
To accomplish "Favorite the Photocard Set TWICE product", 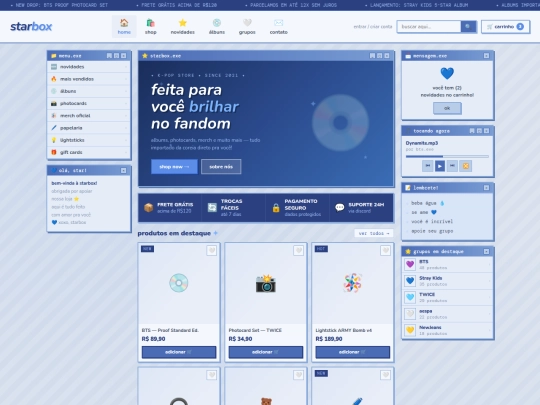I will click(x=299, y=250).
